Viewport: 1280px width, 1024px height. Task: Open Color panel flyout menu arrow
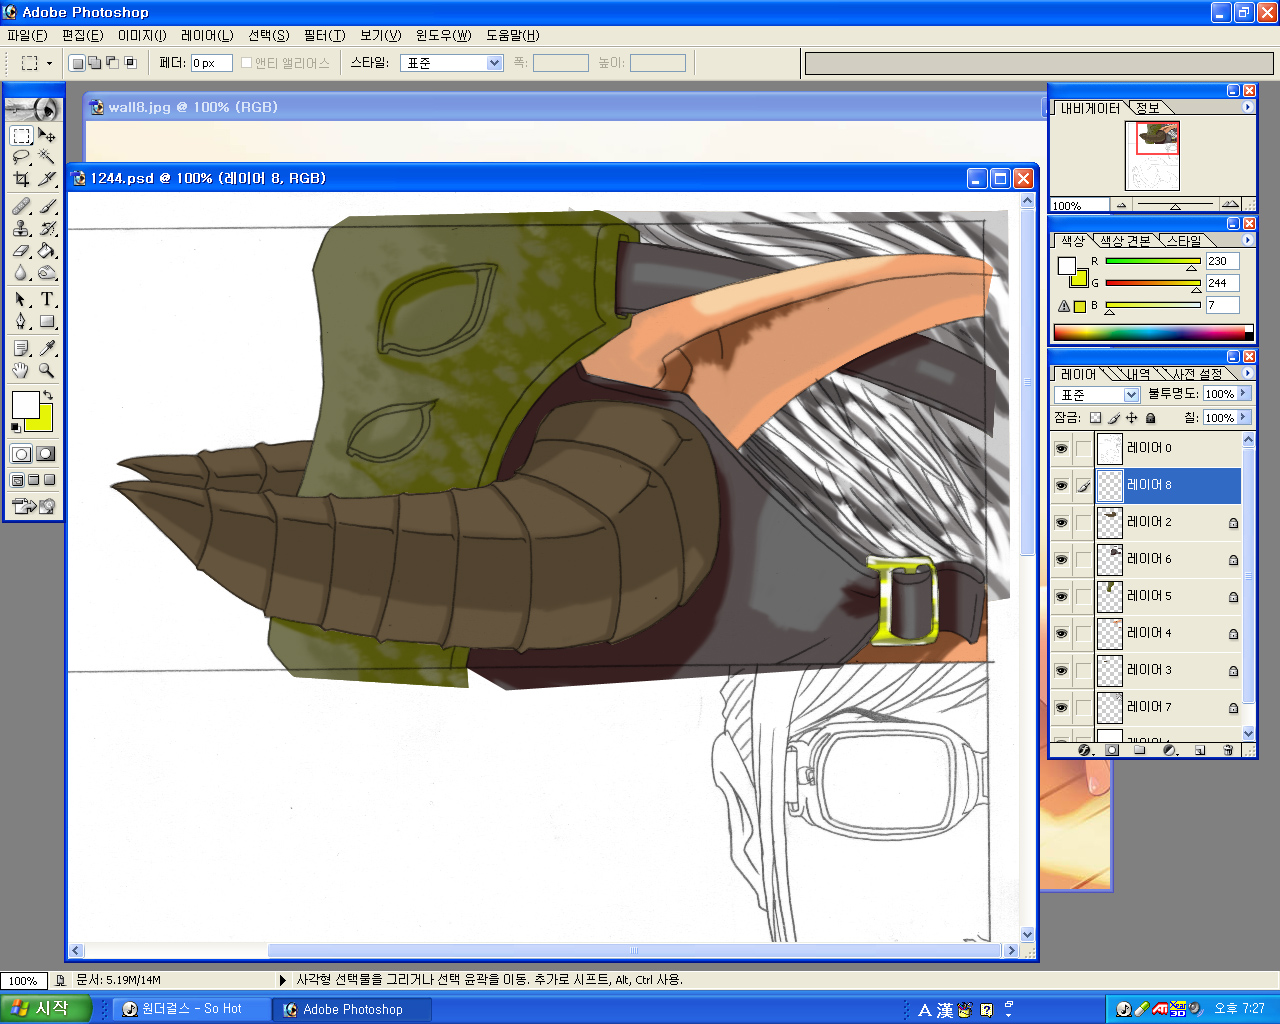tap(1247, 240)
